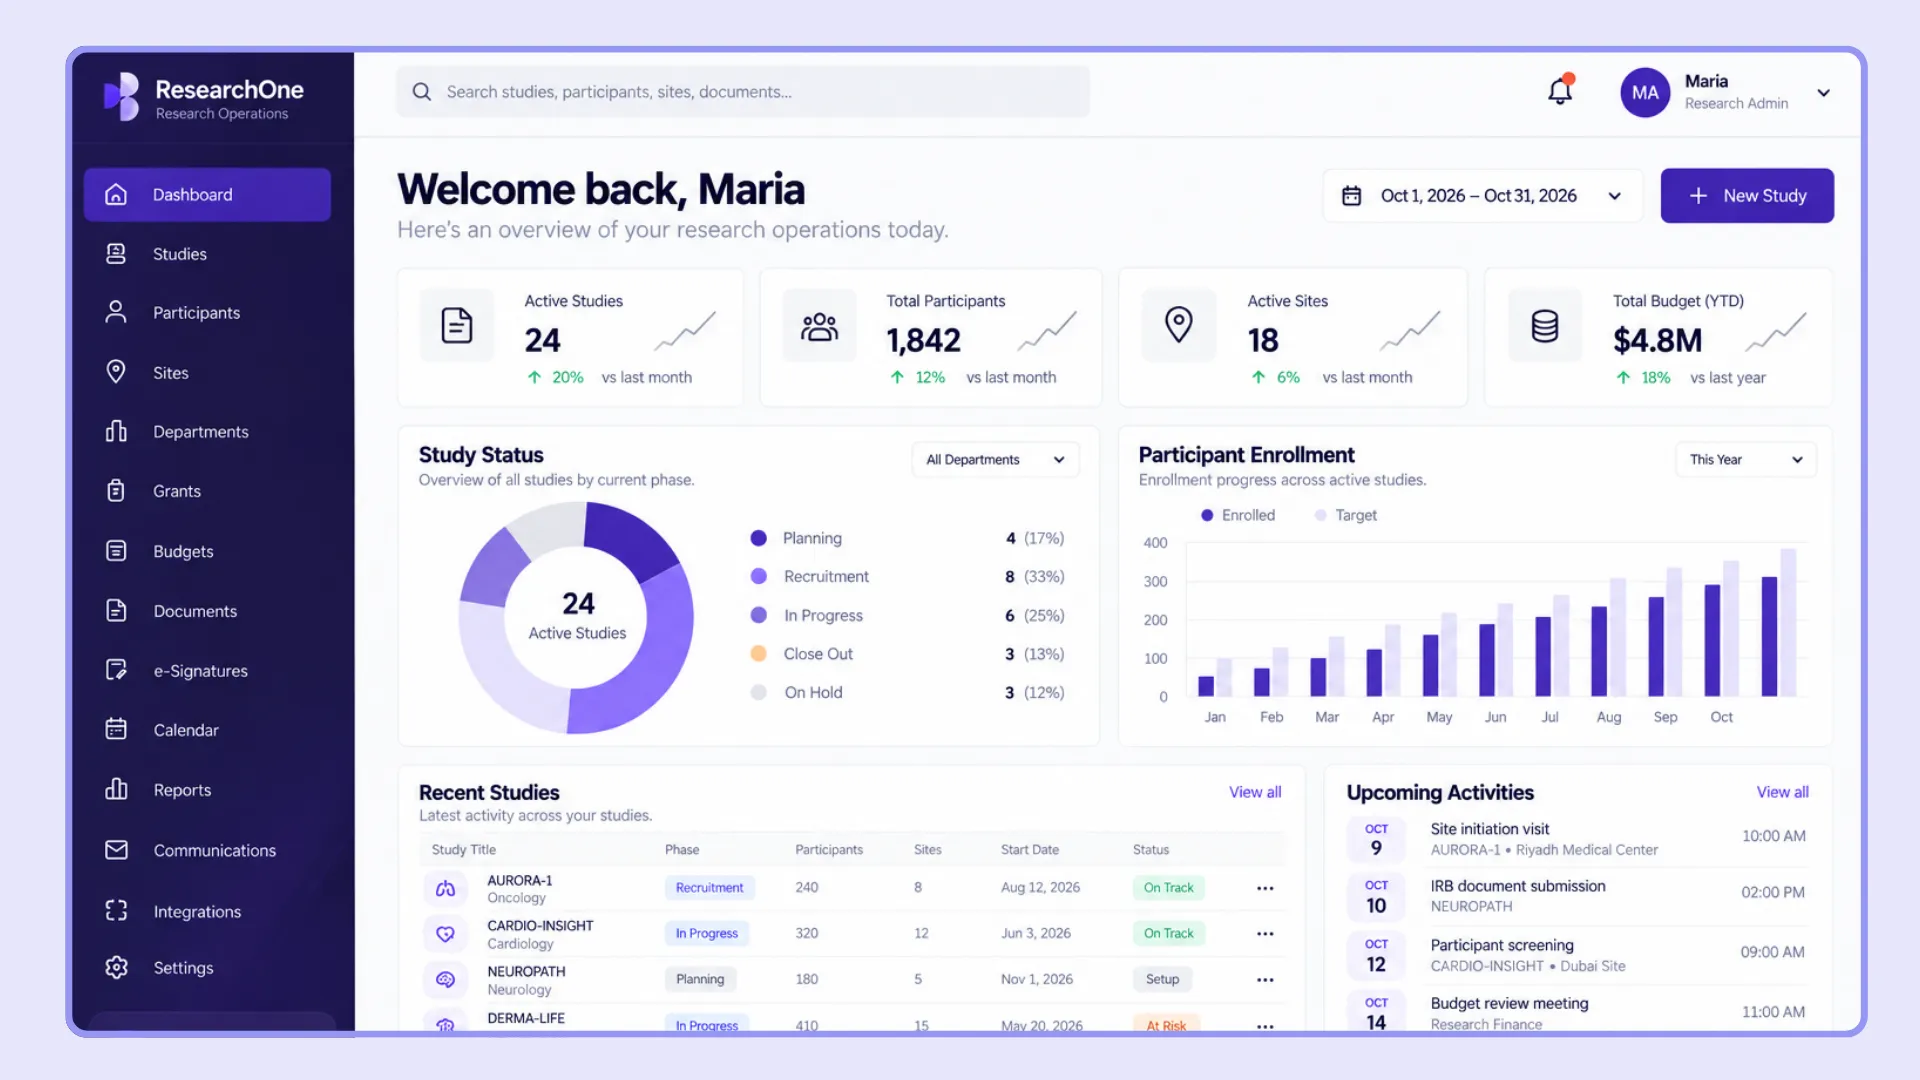Screen dimensions: 1920x1080
Task: Click the NEUROPATH brain icon
Action: (446, 980)
